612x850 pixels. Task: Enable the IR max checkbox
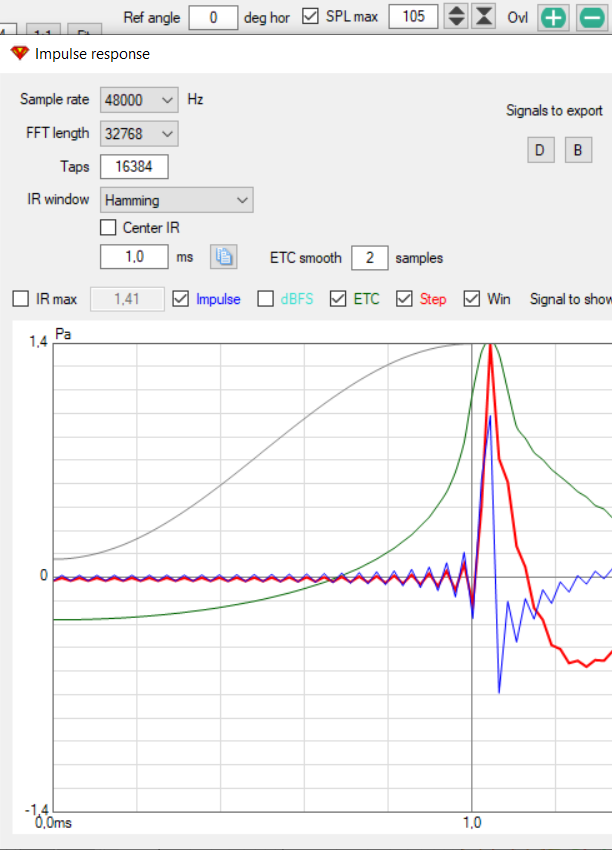(21, 299)
